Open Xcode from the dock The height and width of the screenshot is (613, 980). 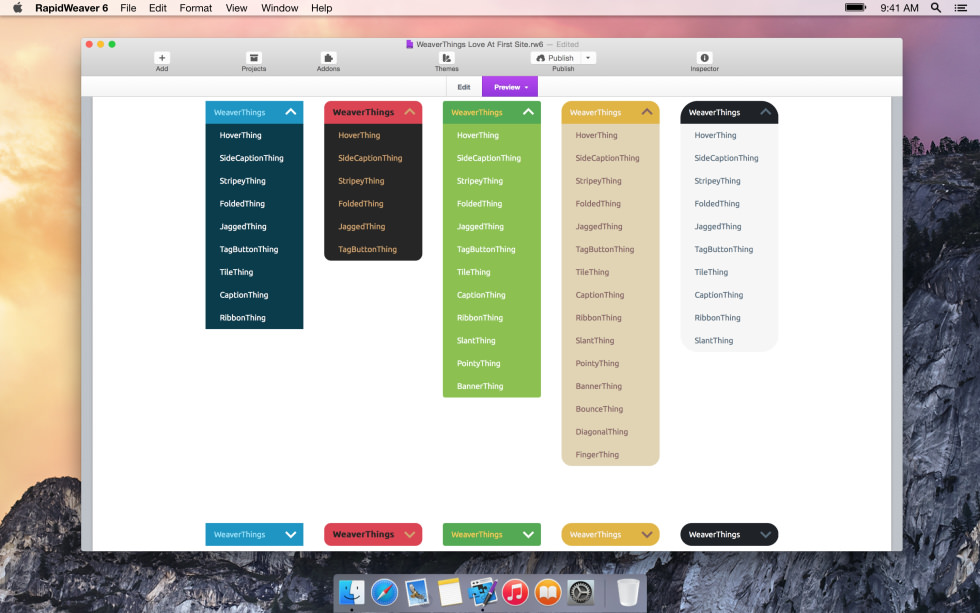482,592
